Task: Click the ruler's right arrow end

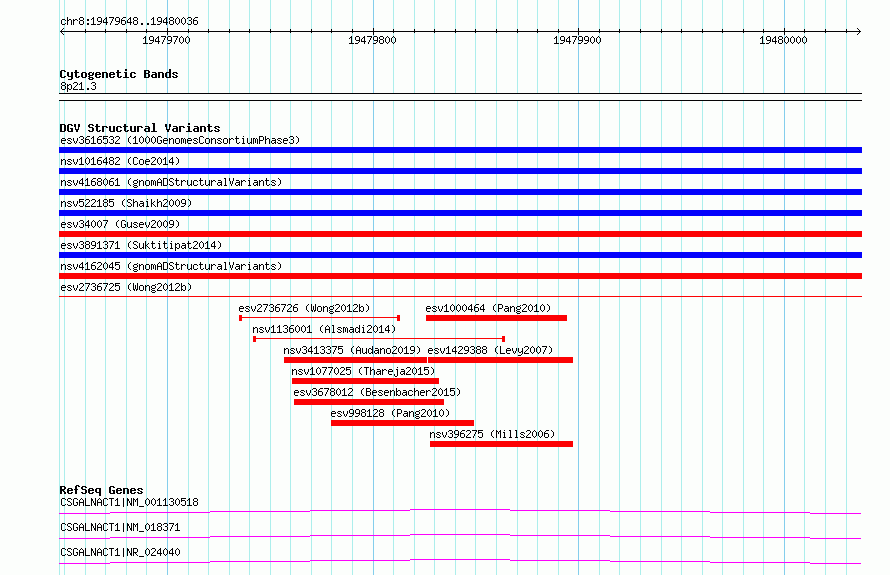Action: (x=859, y=32)
